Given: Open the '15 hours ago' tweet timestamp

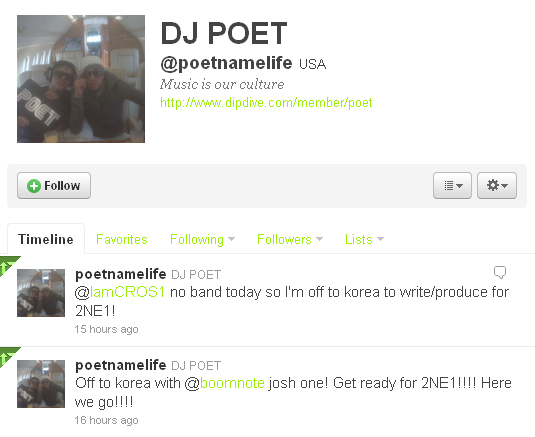Looking at the screenshot, I should [x=106, y=329].
